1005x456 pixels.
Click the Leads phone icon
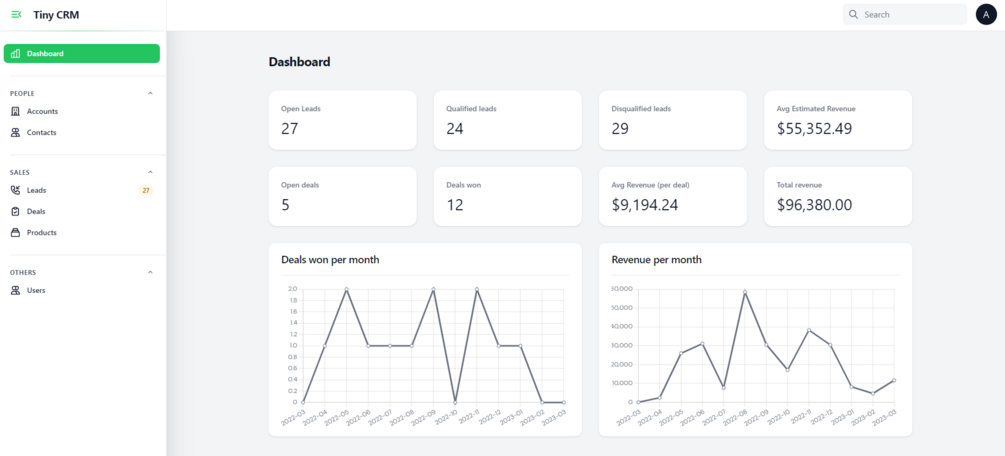[15, 190]
